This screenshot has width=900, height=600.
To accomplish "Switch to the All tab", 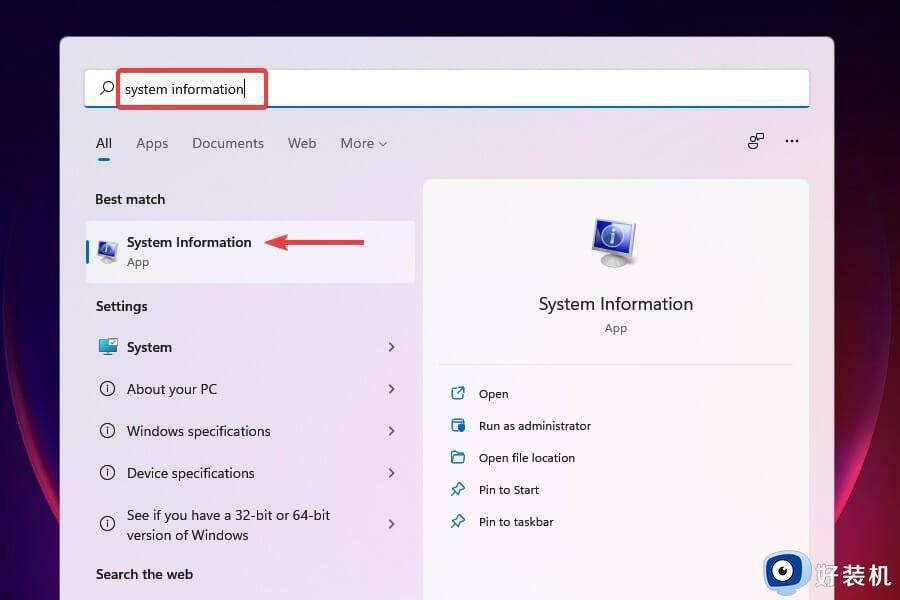I will [104, 143].
